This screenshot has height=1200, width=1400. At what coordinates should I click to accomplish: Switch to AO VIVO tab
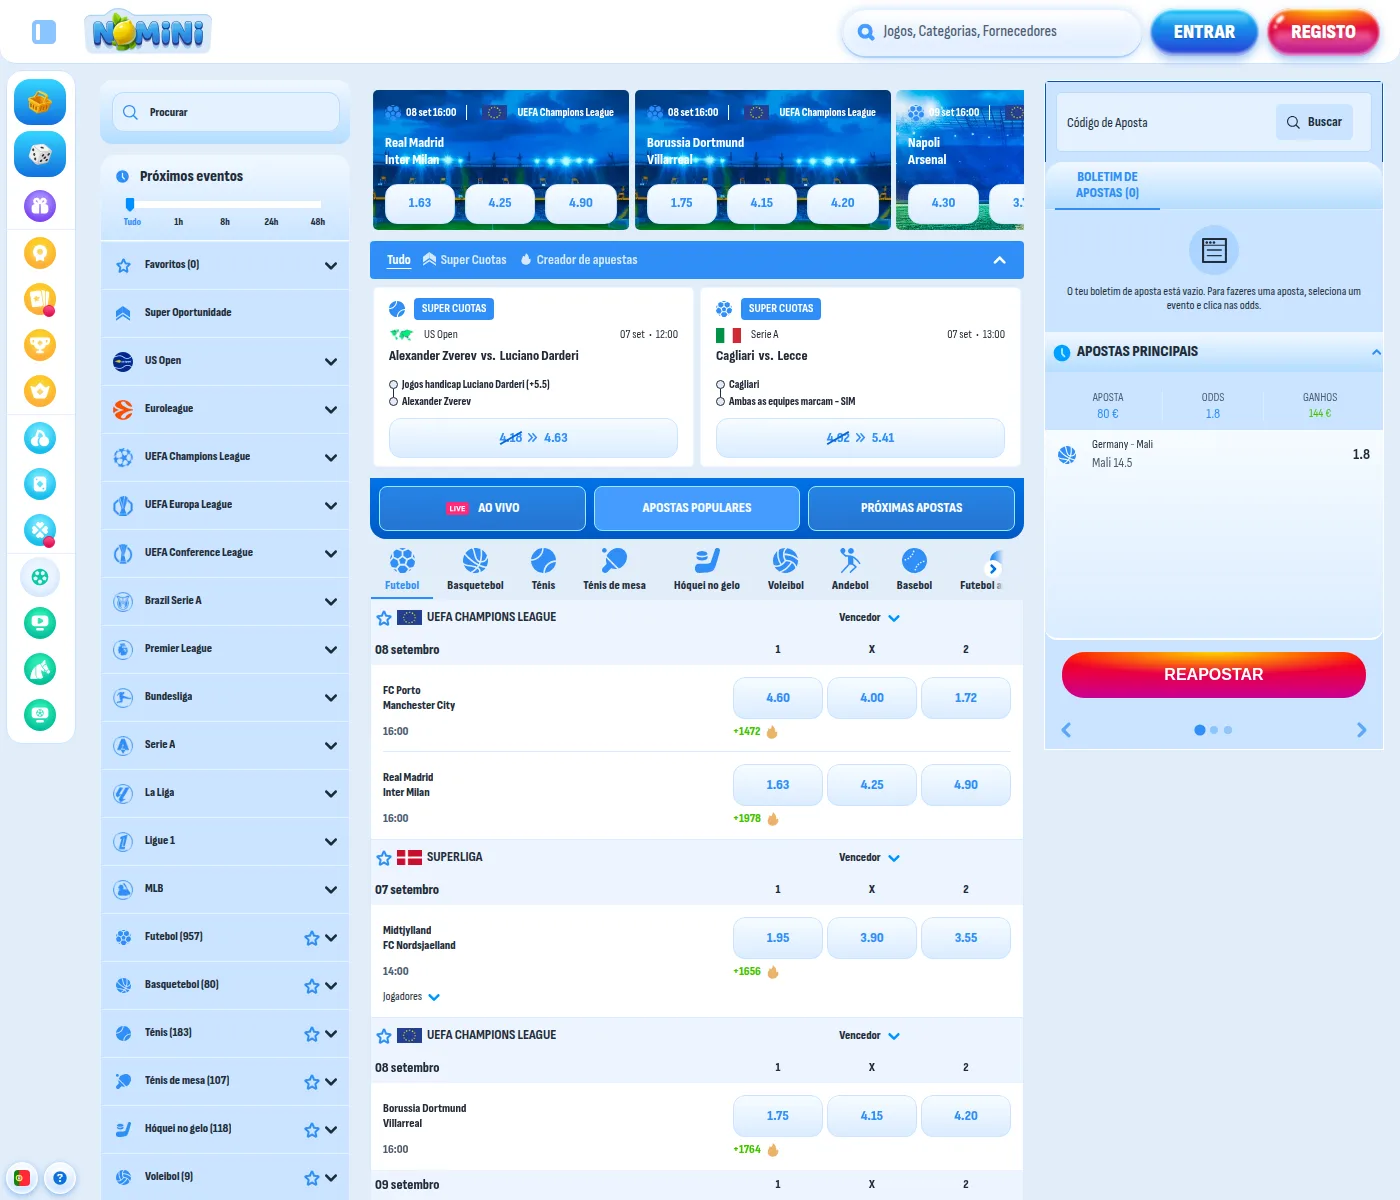[x=482, y=508]
